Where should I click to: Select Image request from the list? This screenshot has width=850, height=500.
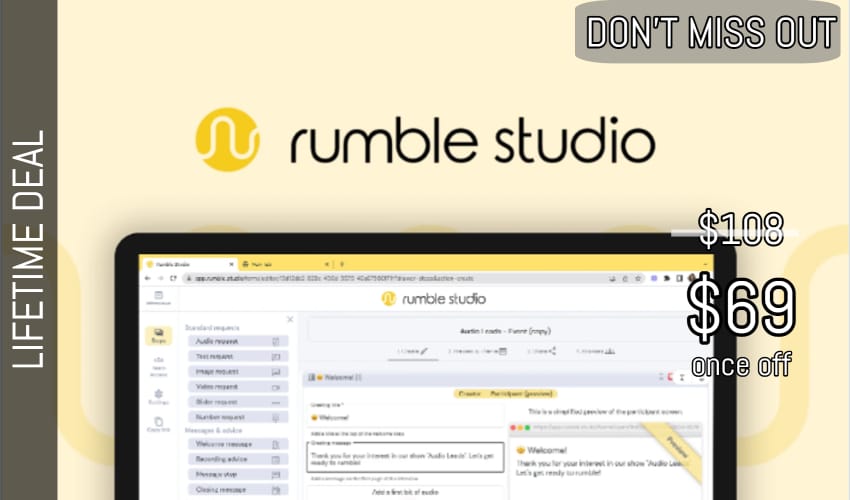coord(236,371)
